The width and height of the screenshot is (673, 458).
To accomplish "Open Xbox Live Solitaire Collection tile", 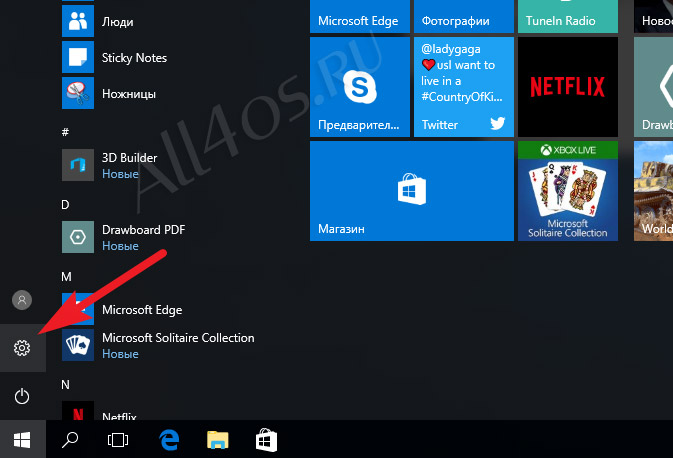I will click(568, 191).
